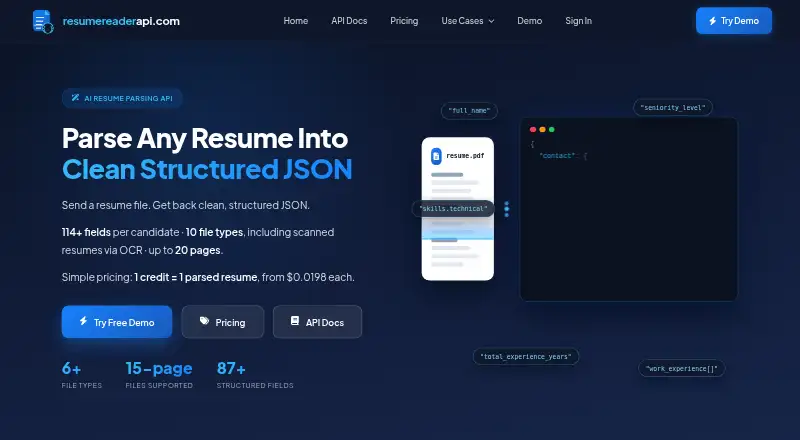Click the "seniority_level" field tag

coord(673,108)
